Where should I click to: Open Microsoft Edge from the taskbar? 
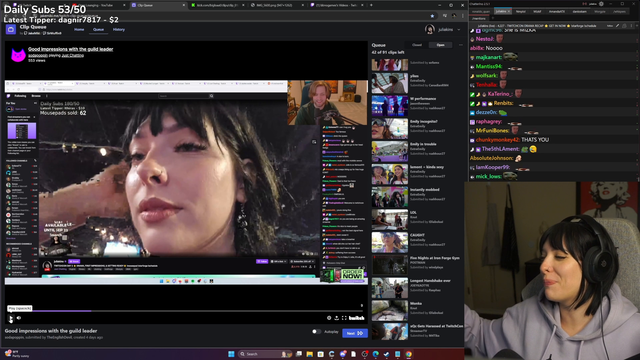[376, 354]
